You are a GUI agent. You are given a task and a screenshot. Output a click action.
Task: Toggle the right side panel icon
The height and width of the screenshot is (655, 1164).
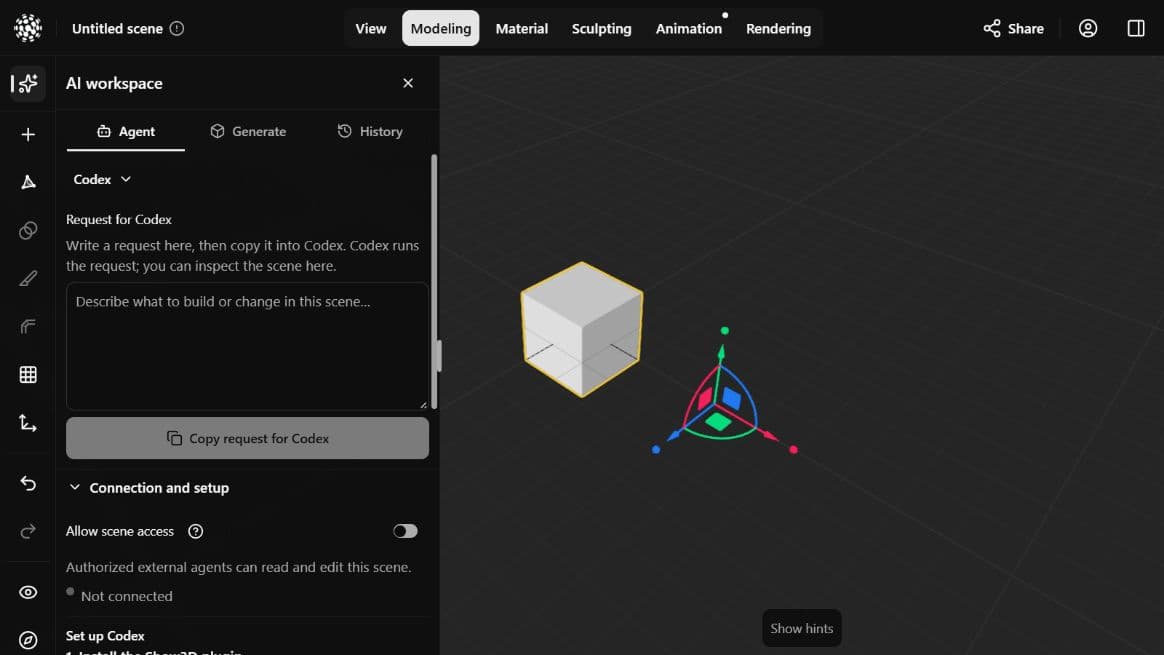point(1136,28)
